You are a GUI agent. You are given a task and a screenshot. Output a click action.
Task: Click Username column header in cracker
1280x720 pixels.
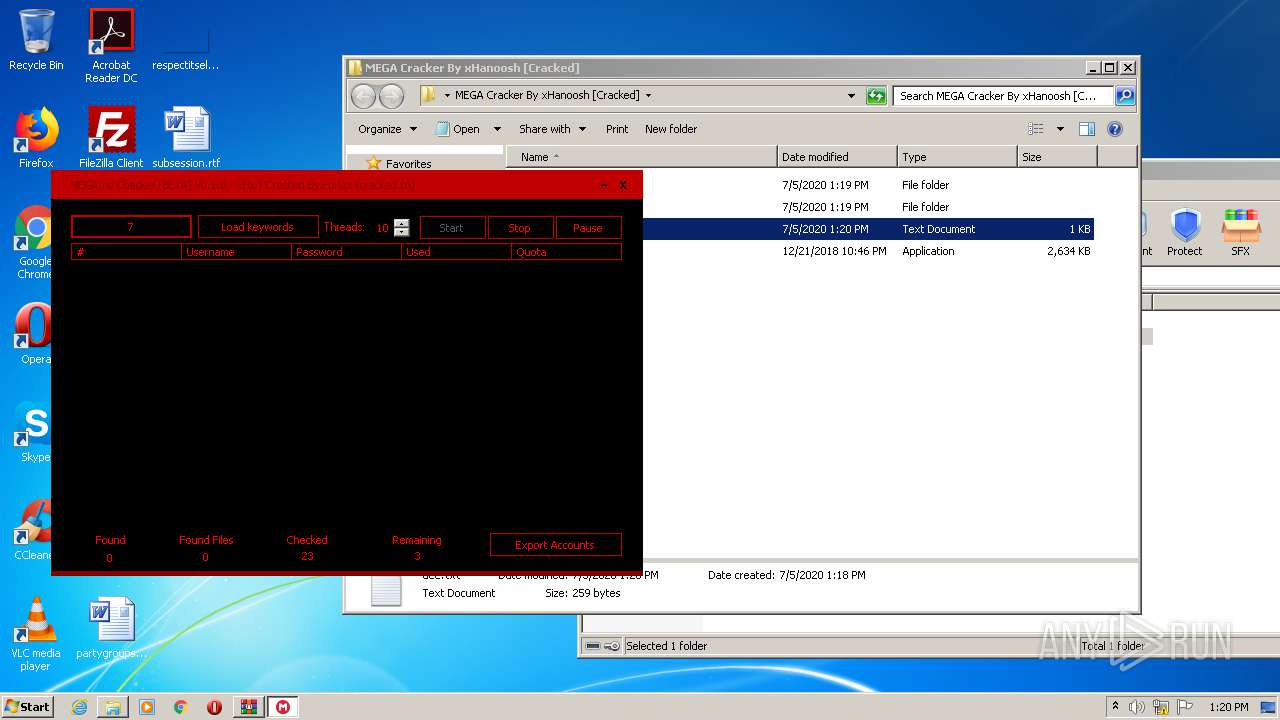pos(236,252)
